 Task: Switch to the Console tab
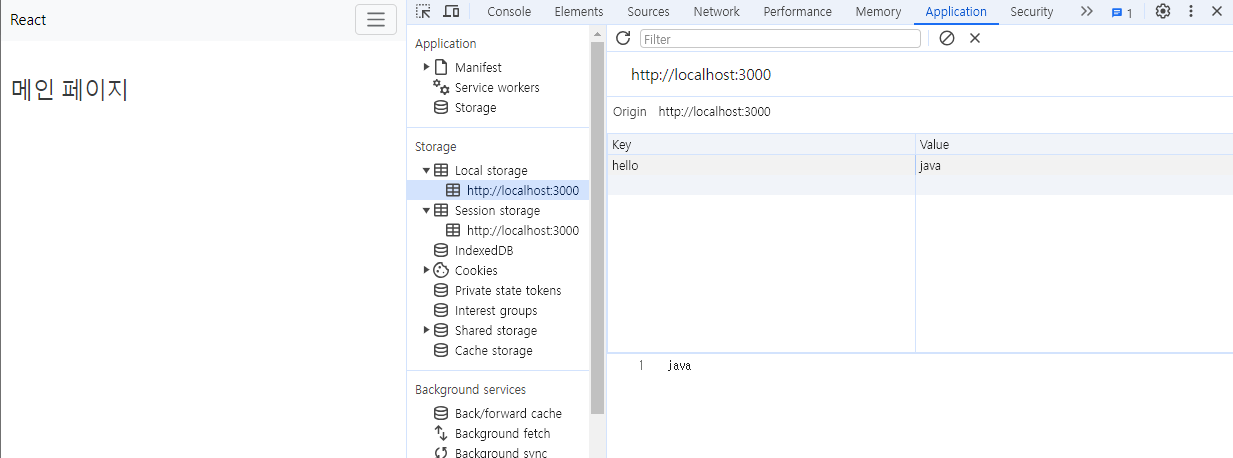[x=509, y=12]
